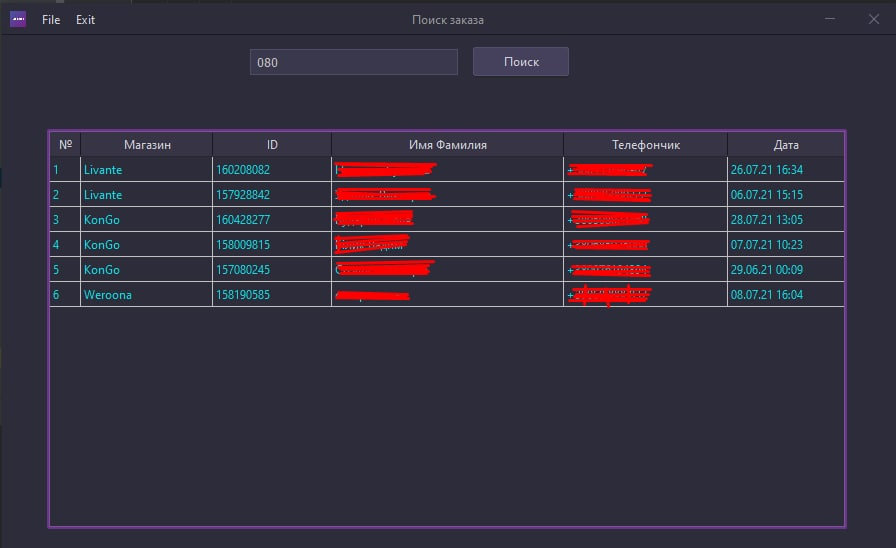This screenshot has width=896, height=548.
Task: Open the File menu
Action: click(51, 19)
